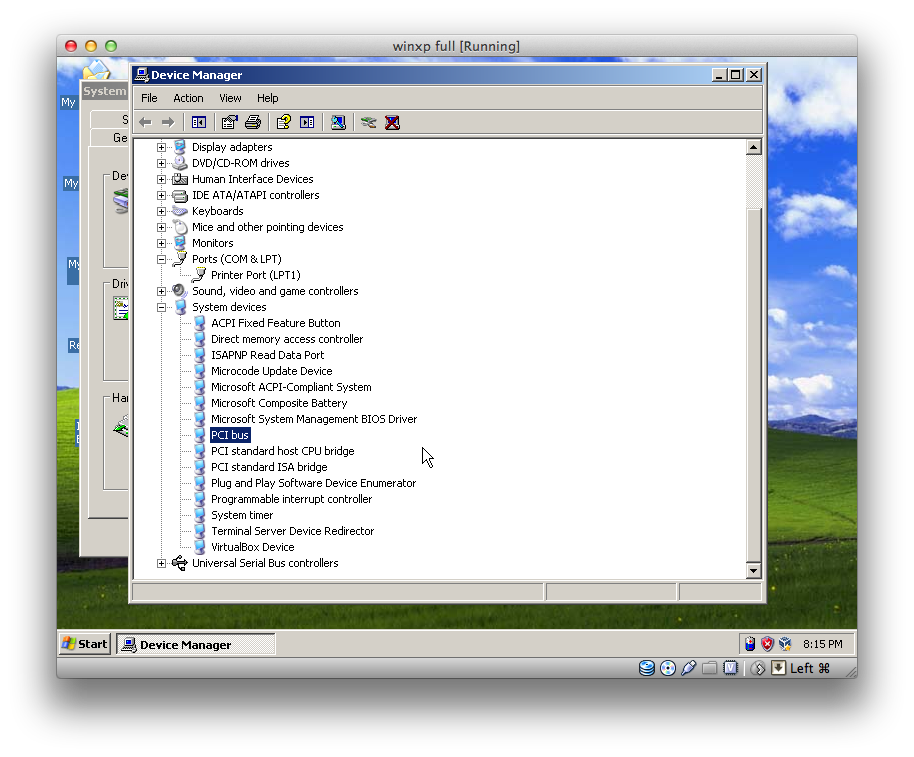914x757 pixels.
Task: Collapse the Ports (COM & LPT) node
Action: (161, 259)
